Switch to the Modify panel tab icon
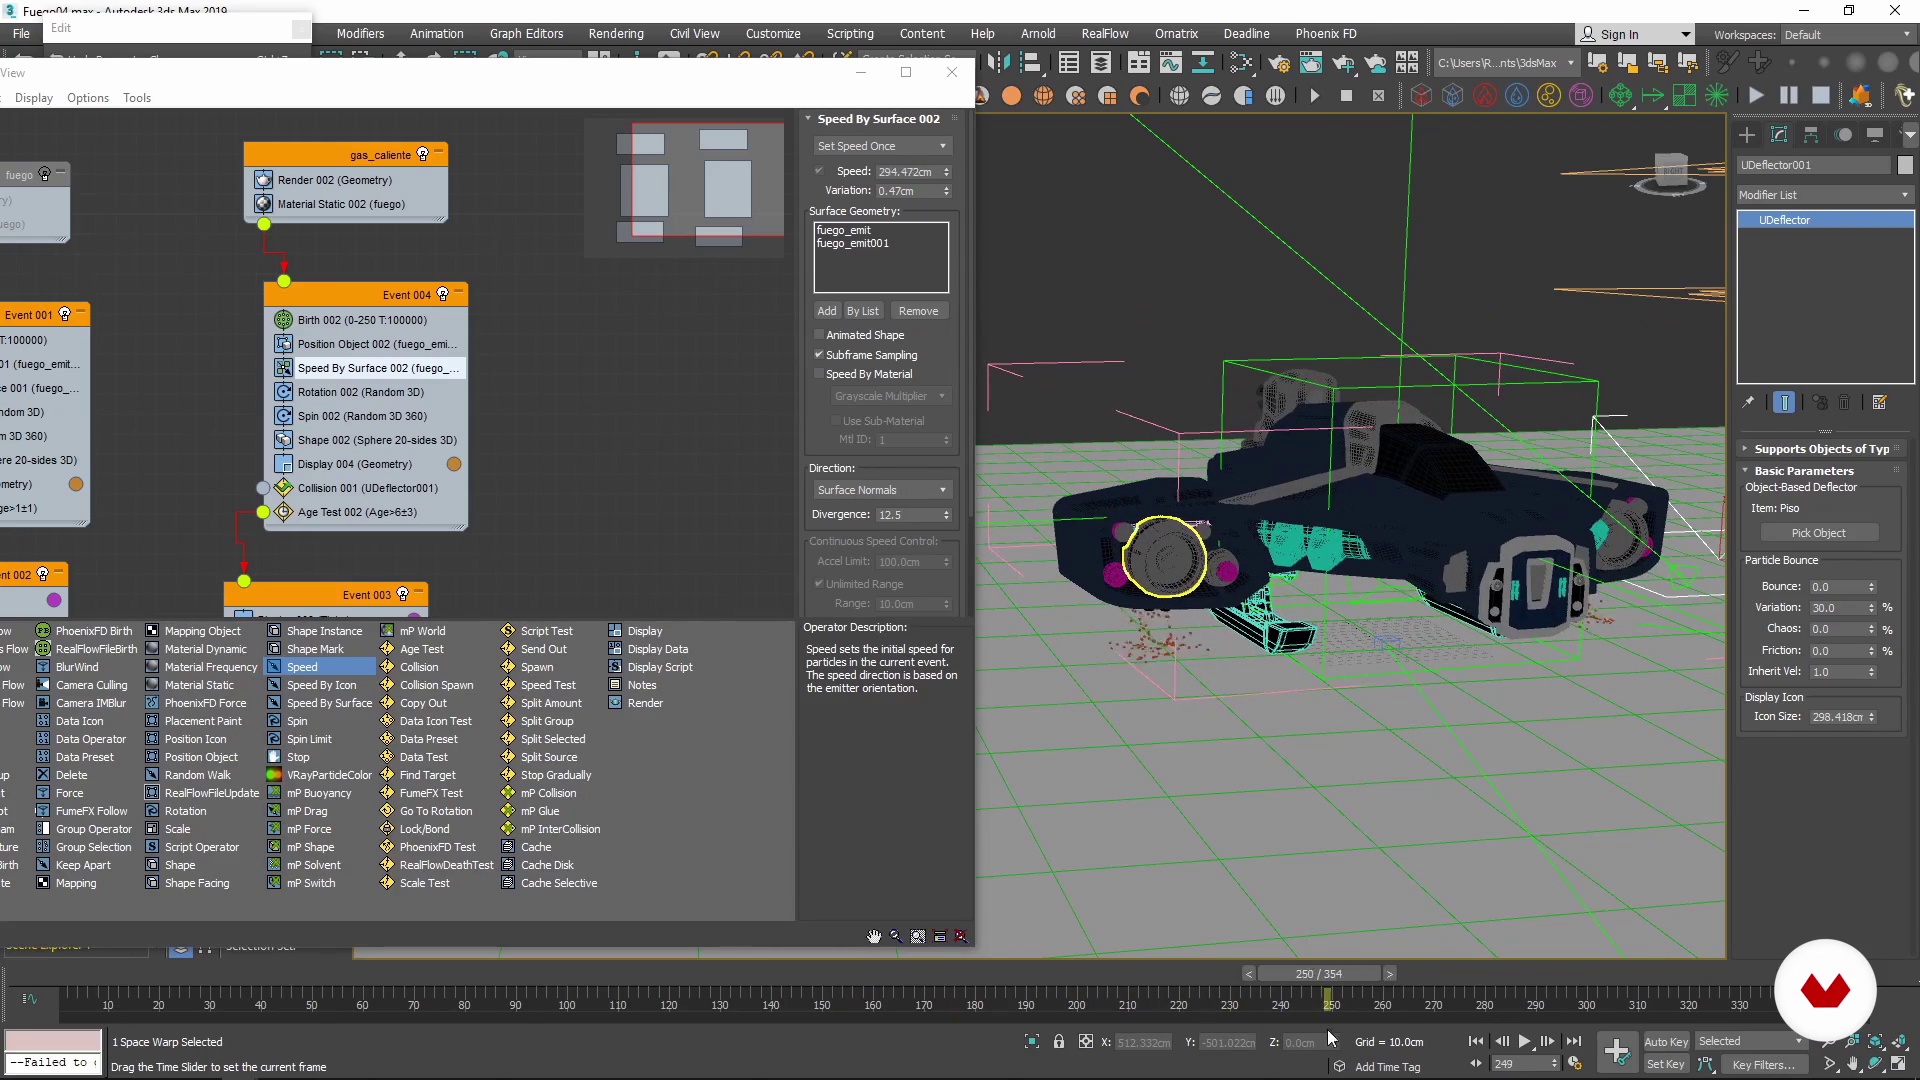Screen dimensions: 1920x1080 coord(1779,135)
